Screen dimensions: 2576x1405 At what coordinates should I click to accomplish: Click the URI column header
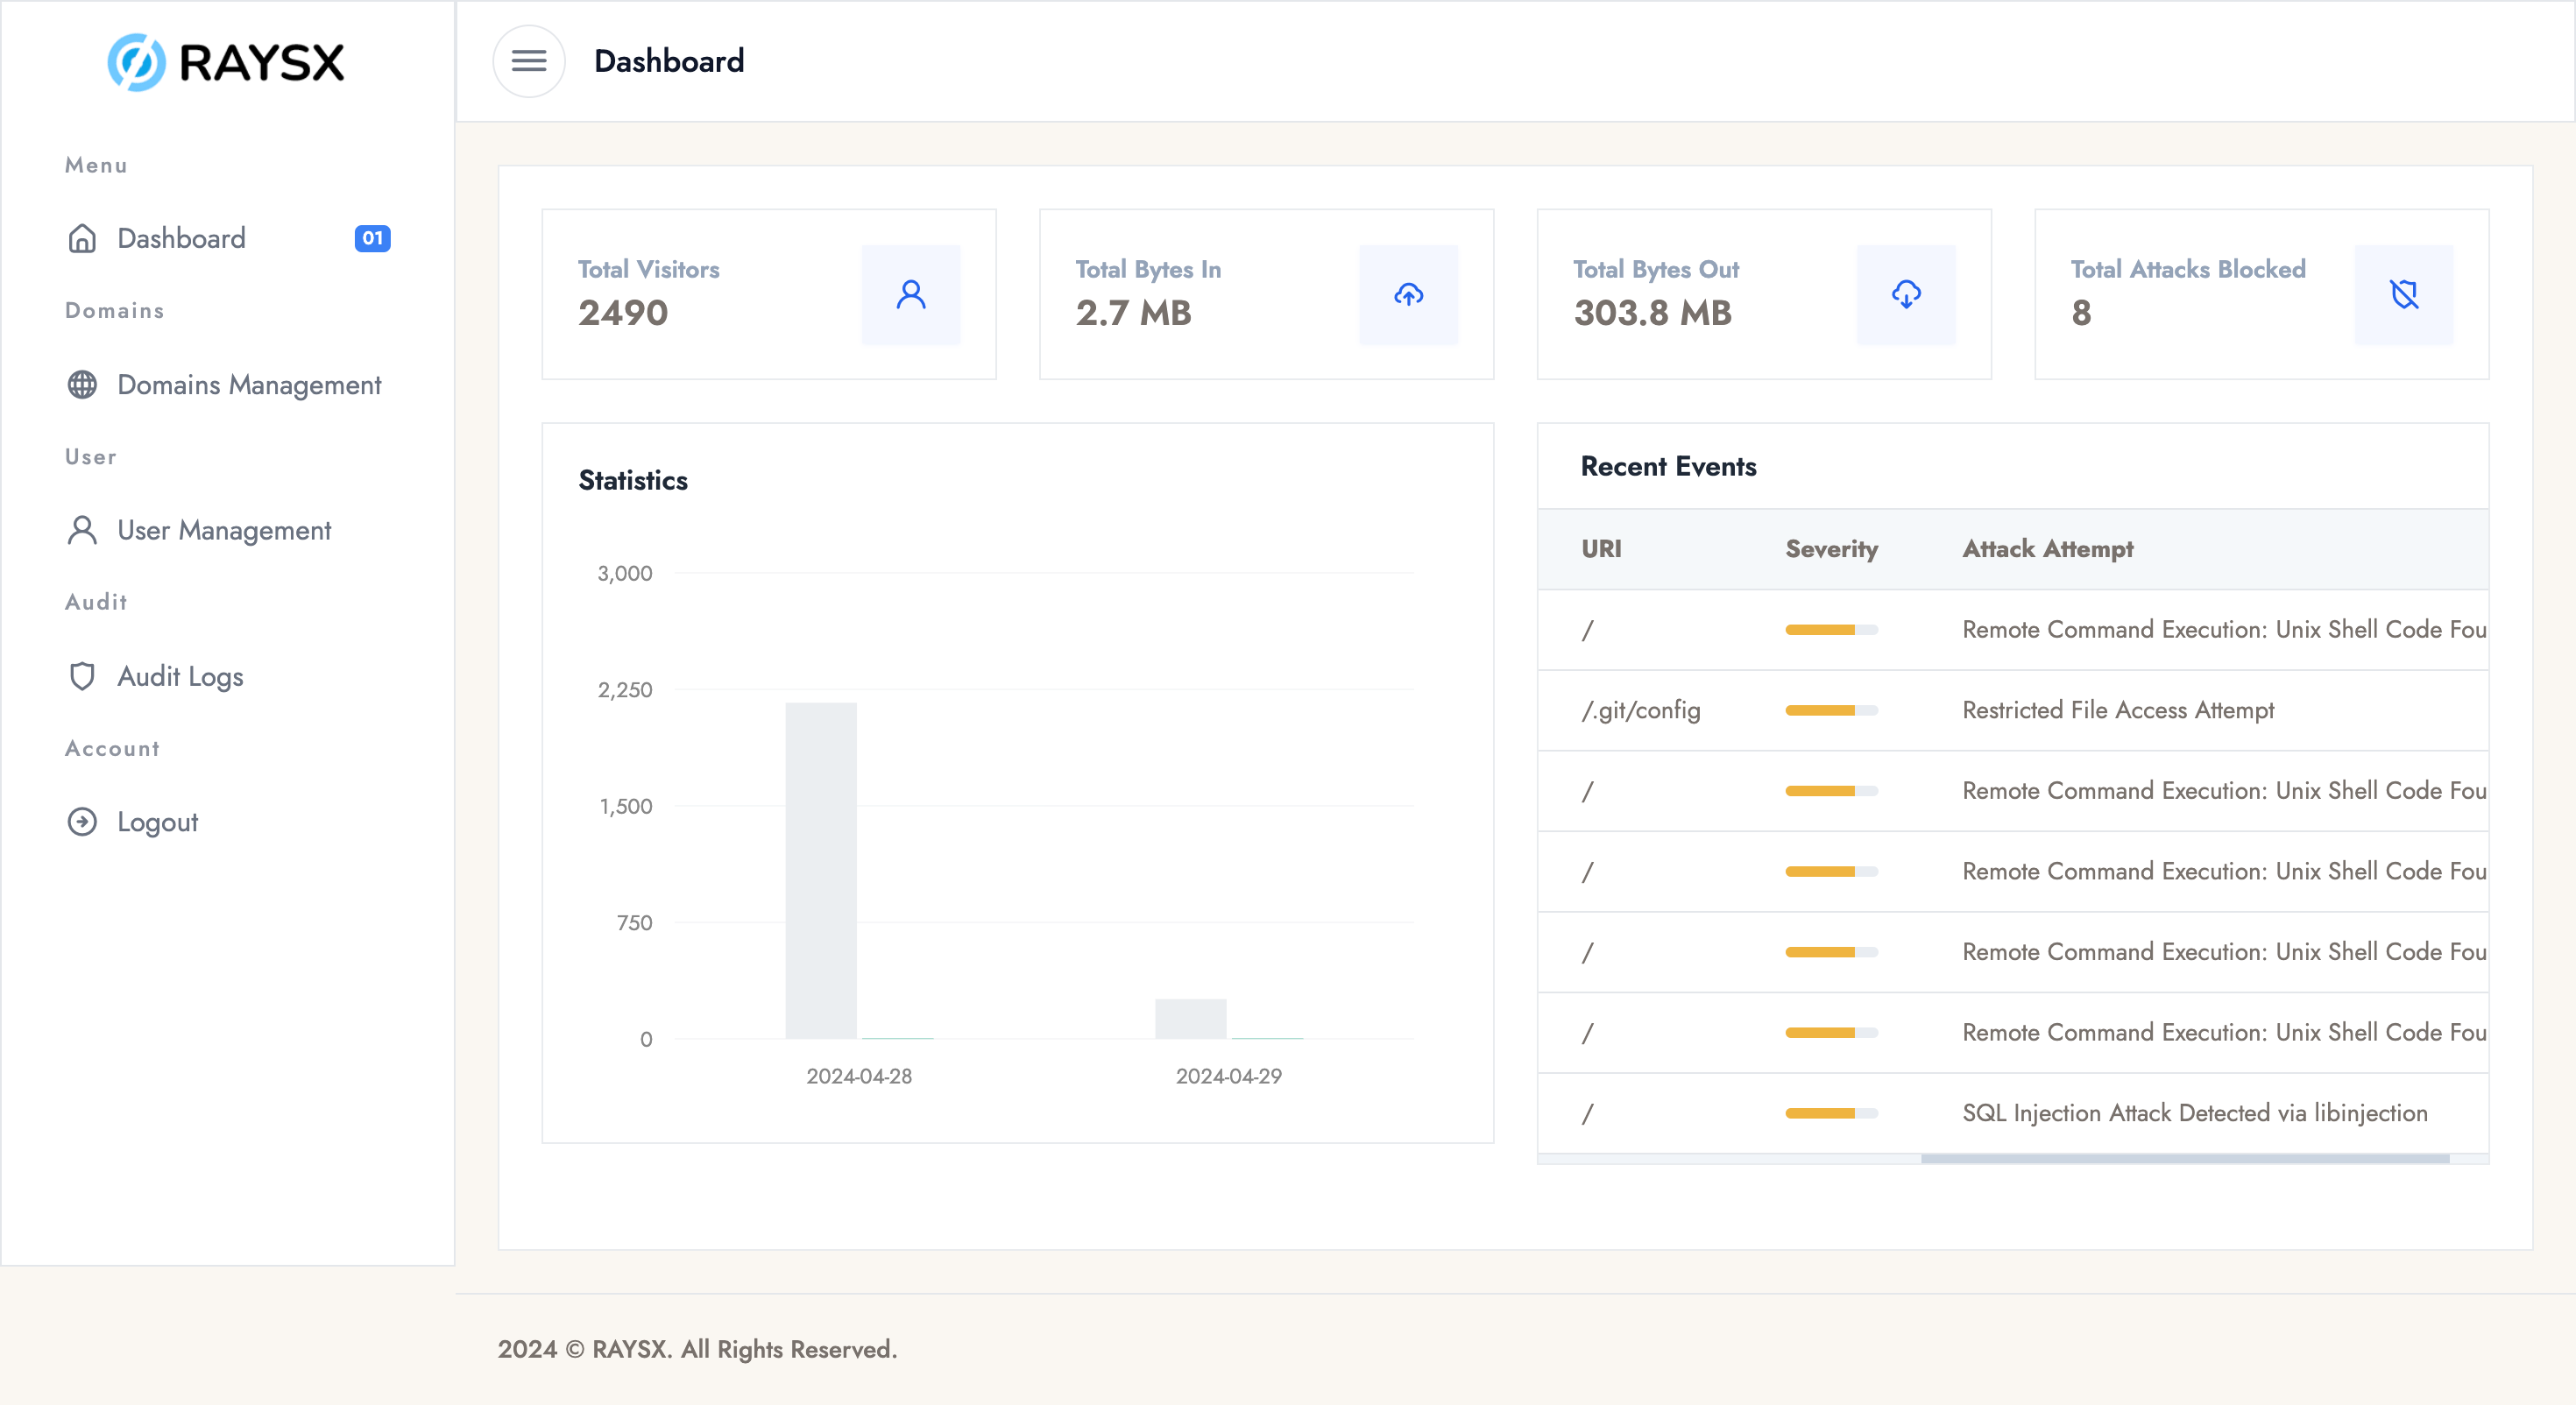click(1601, 549)
